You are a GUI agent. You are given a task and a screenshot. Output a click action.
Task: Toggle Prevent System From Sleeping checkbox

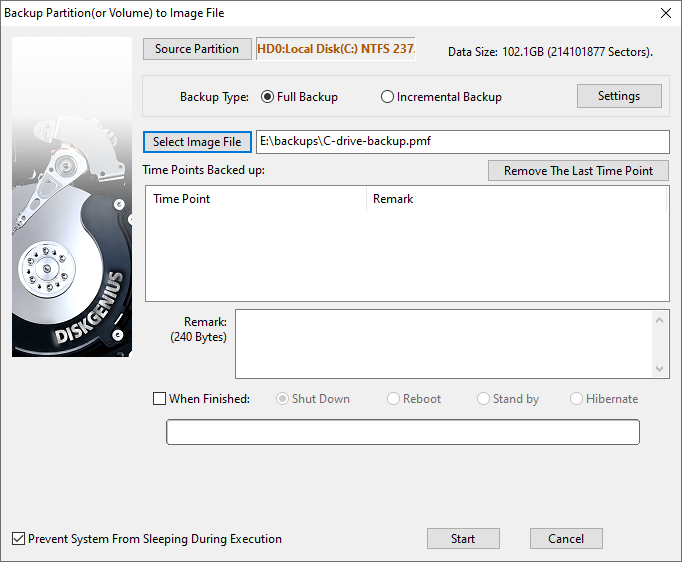18,539
